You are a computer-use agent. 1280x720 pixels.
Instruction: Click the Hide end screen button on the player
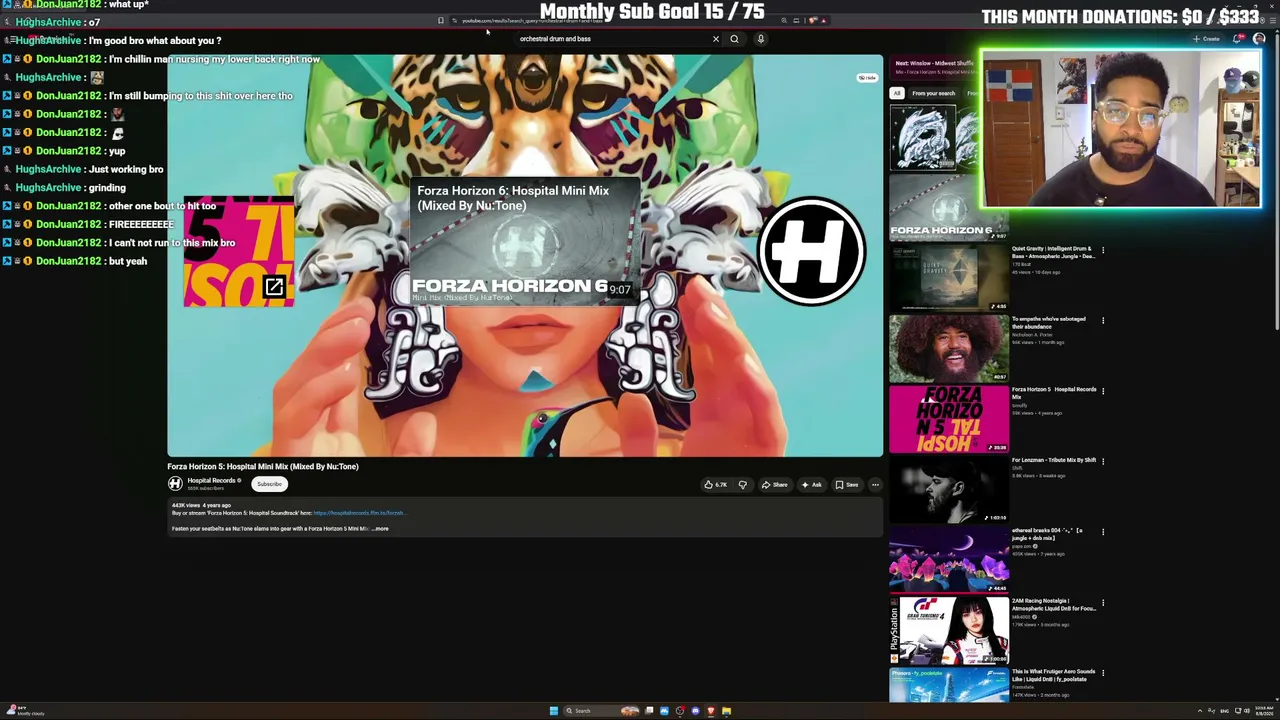click(x=866, y=77)
